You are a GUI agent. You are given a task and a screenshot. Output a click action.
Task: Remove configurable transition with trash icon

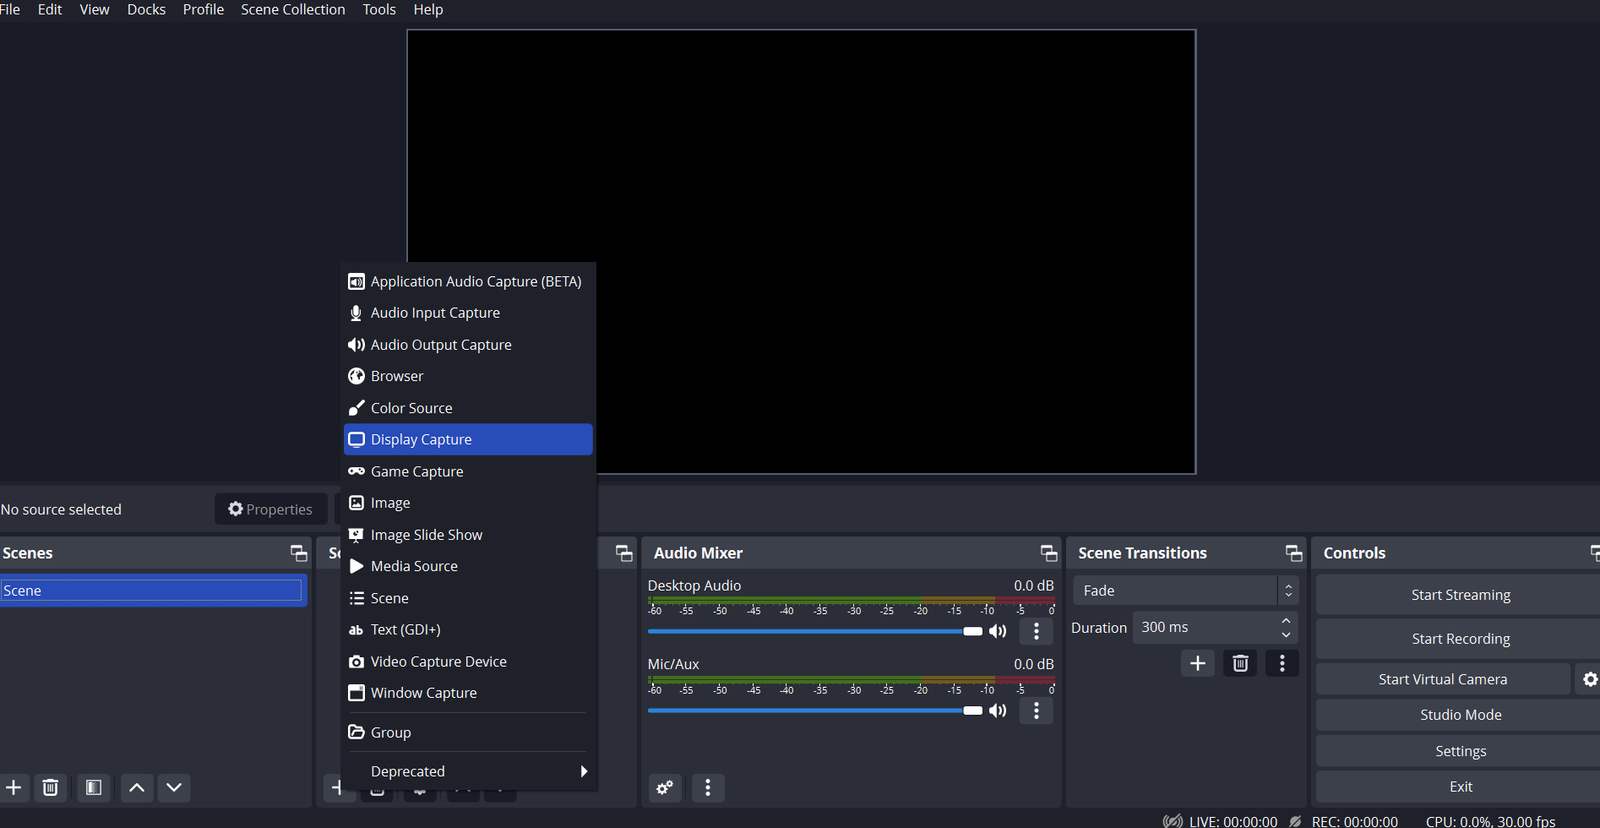pos(1240,663)
